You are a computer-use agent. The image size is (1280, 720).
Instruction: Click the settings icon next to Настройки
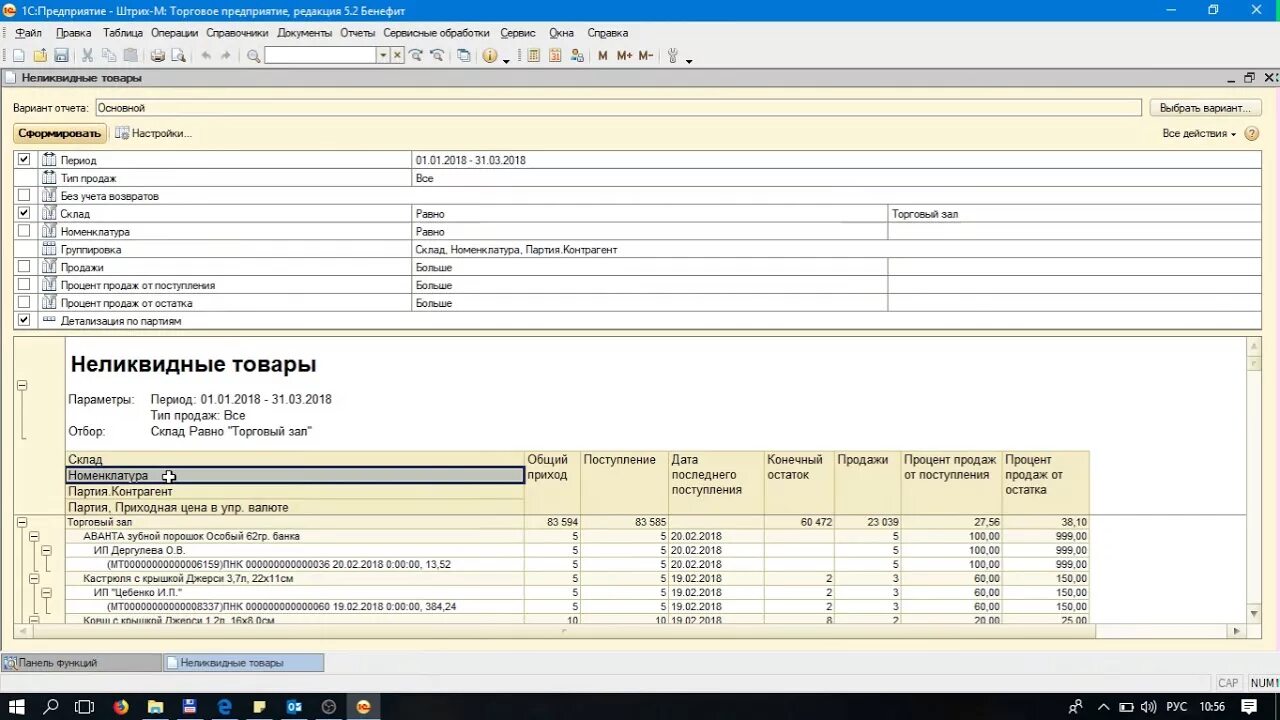[122, 133]
